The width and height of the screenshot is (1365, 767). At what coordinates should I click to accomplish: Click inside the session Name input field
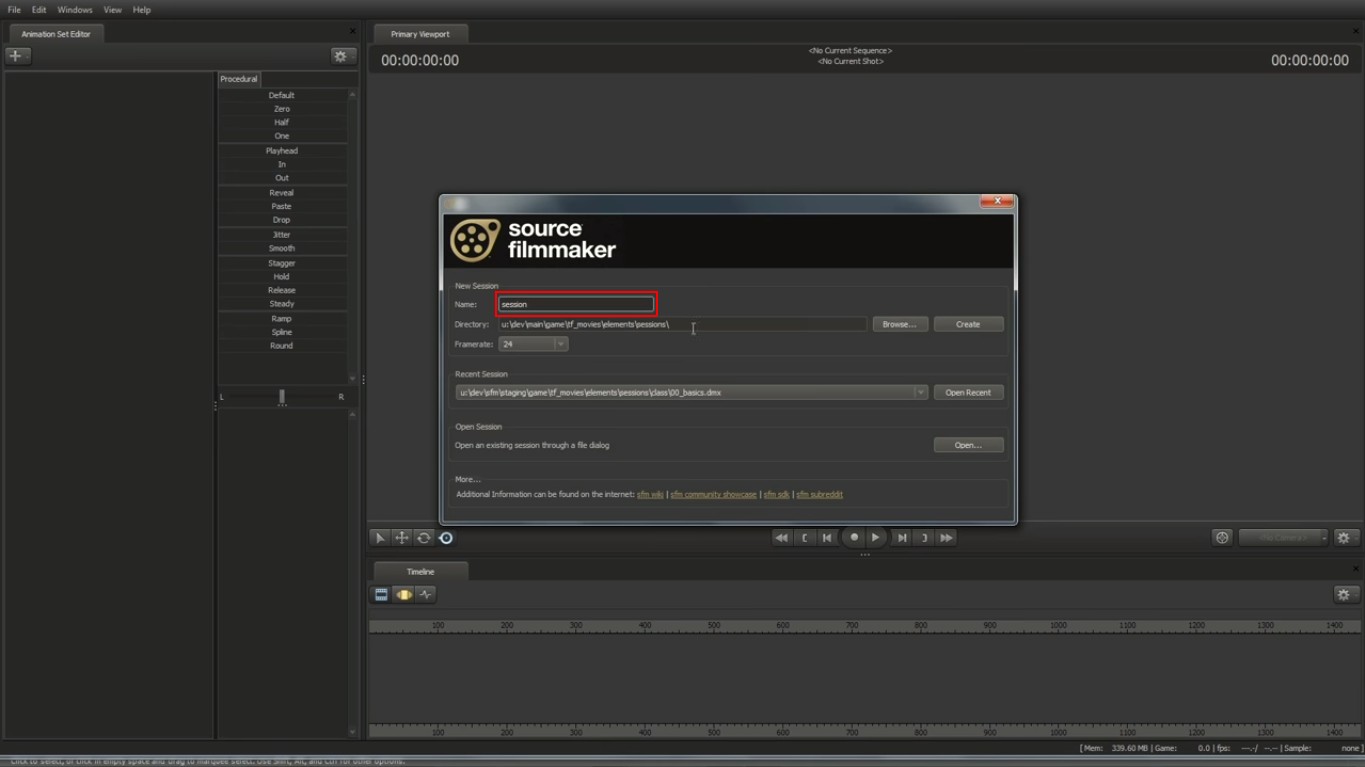click(x=575, y=304)
